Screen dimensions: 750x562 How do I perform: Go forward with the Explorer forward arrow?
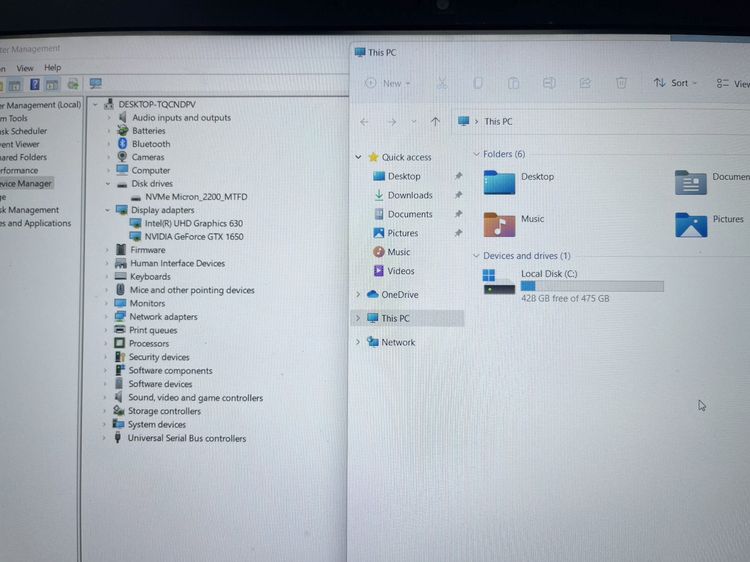point(392,122)
